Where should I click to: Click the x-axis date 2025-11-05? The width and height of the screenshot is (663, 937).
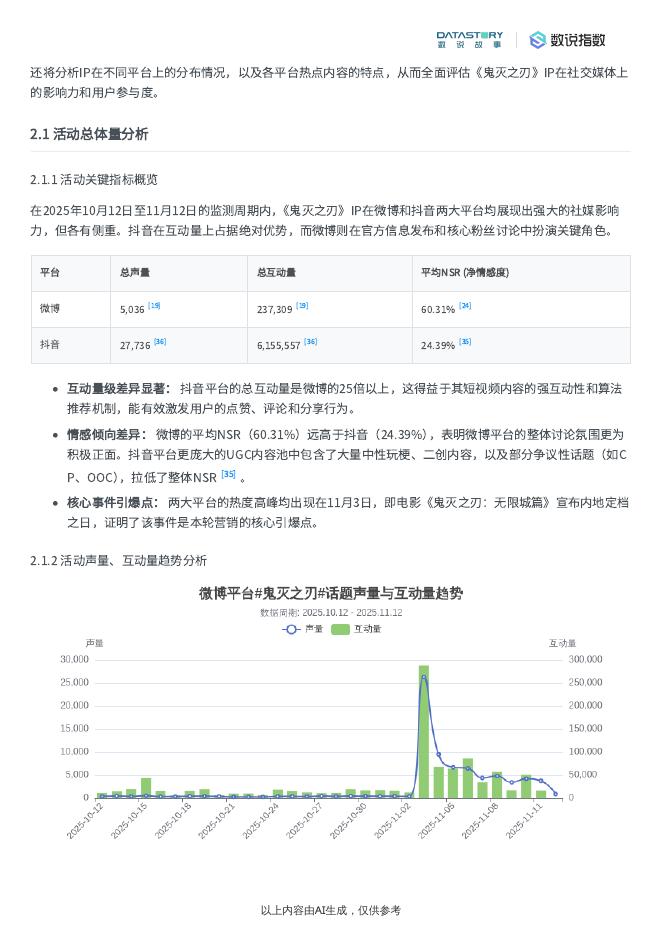pyautogui.click(x=436, y=820)
